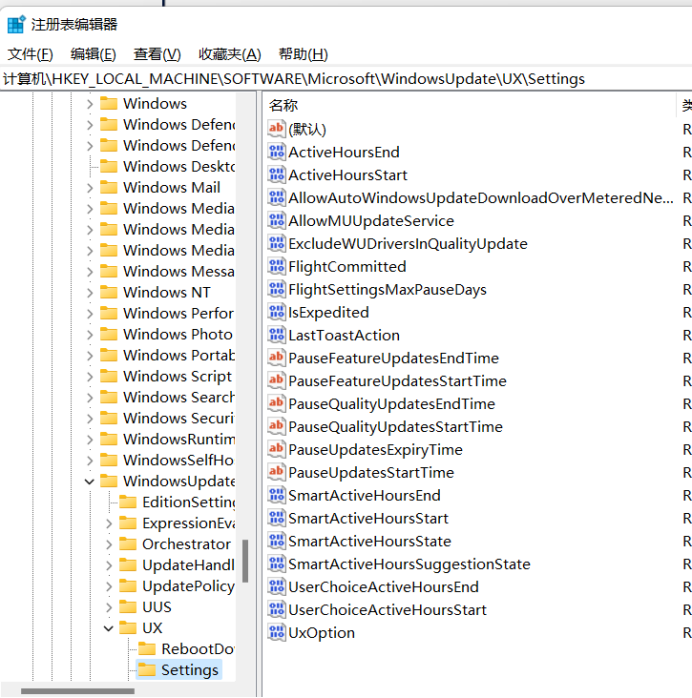Select the PauseUpdatesExpiryTime string icon
The width and height of the screenshot is (692, 698).
(276, 450)
